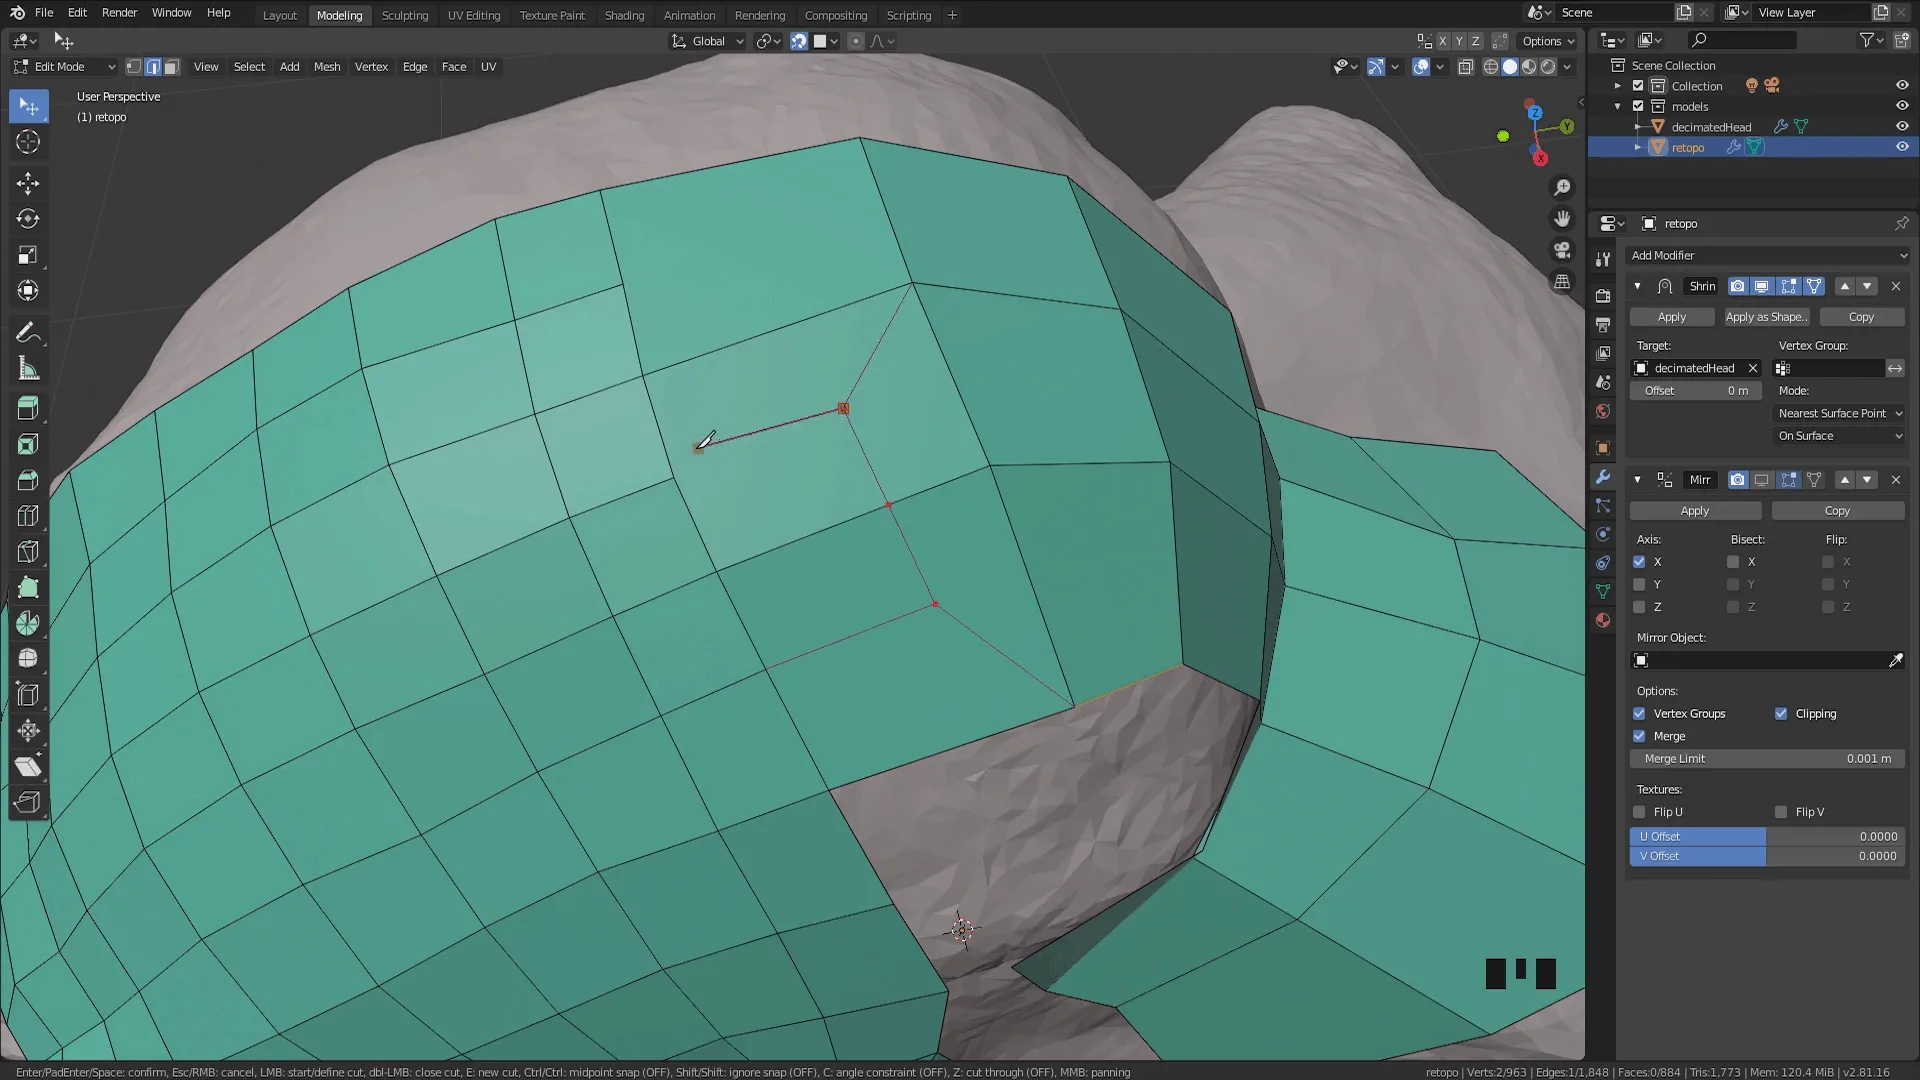Click the V Offset slider
This screenshot has width=1920, height=1080.
click(1767, 856)
